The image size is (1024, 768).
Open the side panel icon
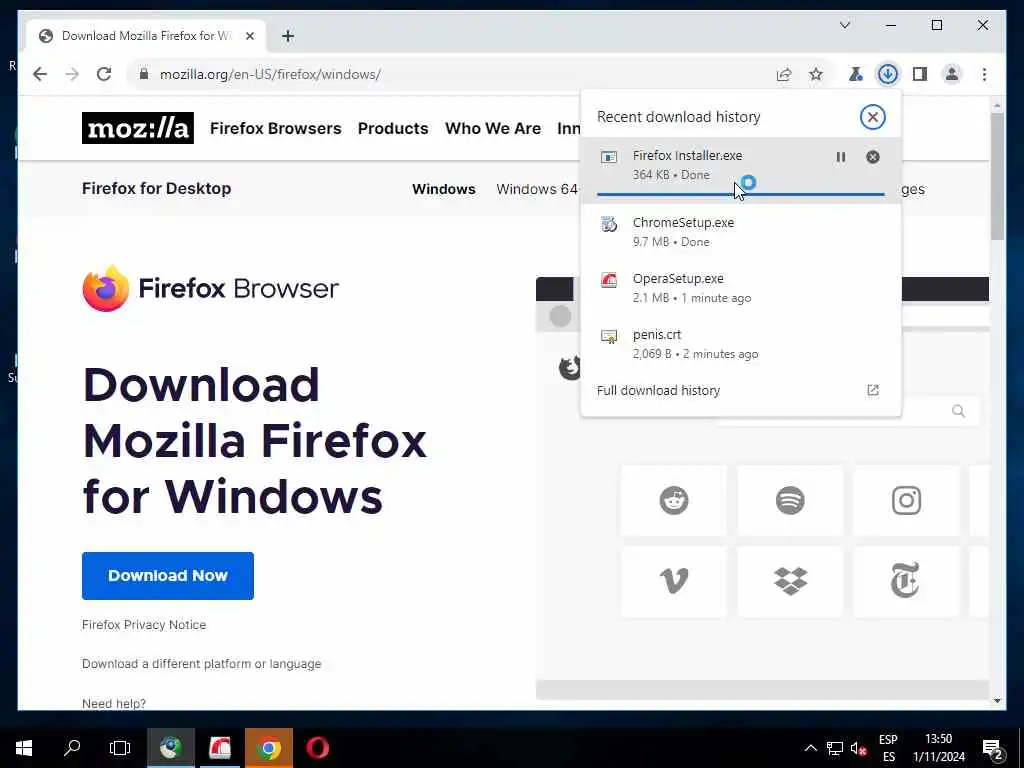[x=920, y=74]
